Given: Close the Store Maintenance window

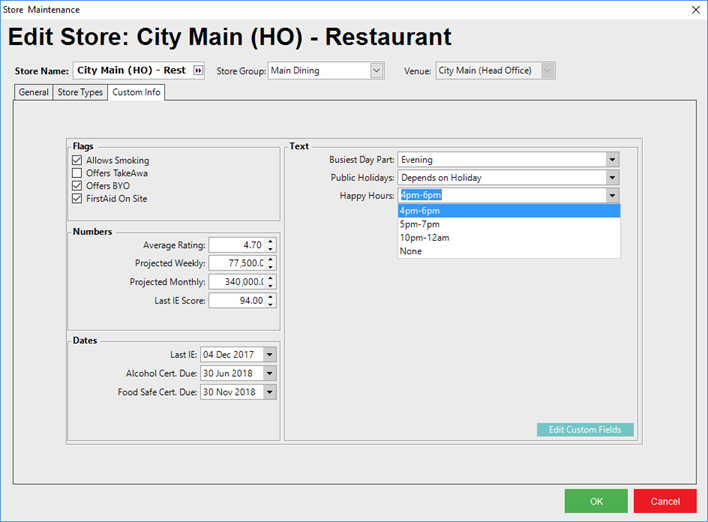Looking at the screenshot, I should coord(695,9).
